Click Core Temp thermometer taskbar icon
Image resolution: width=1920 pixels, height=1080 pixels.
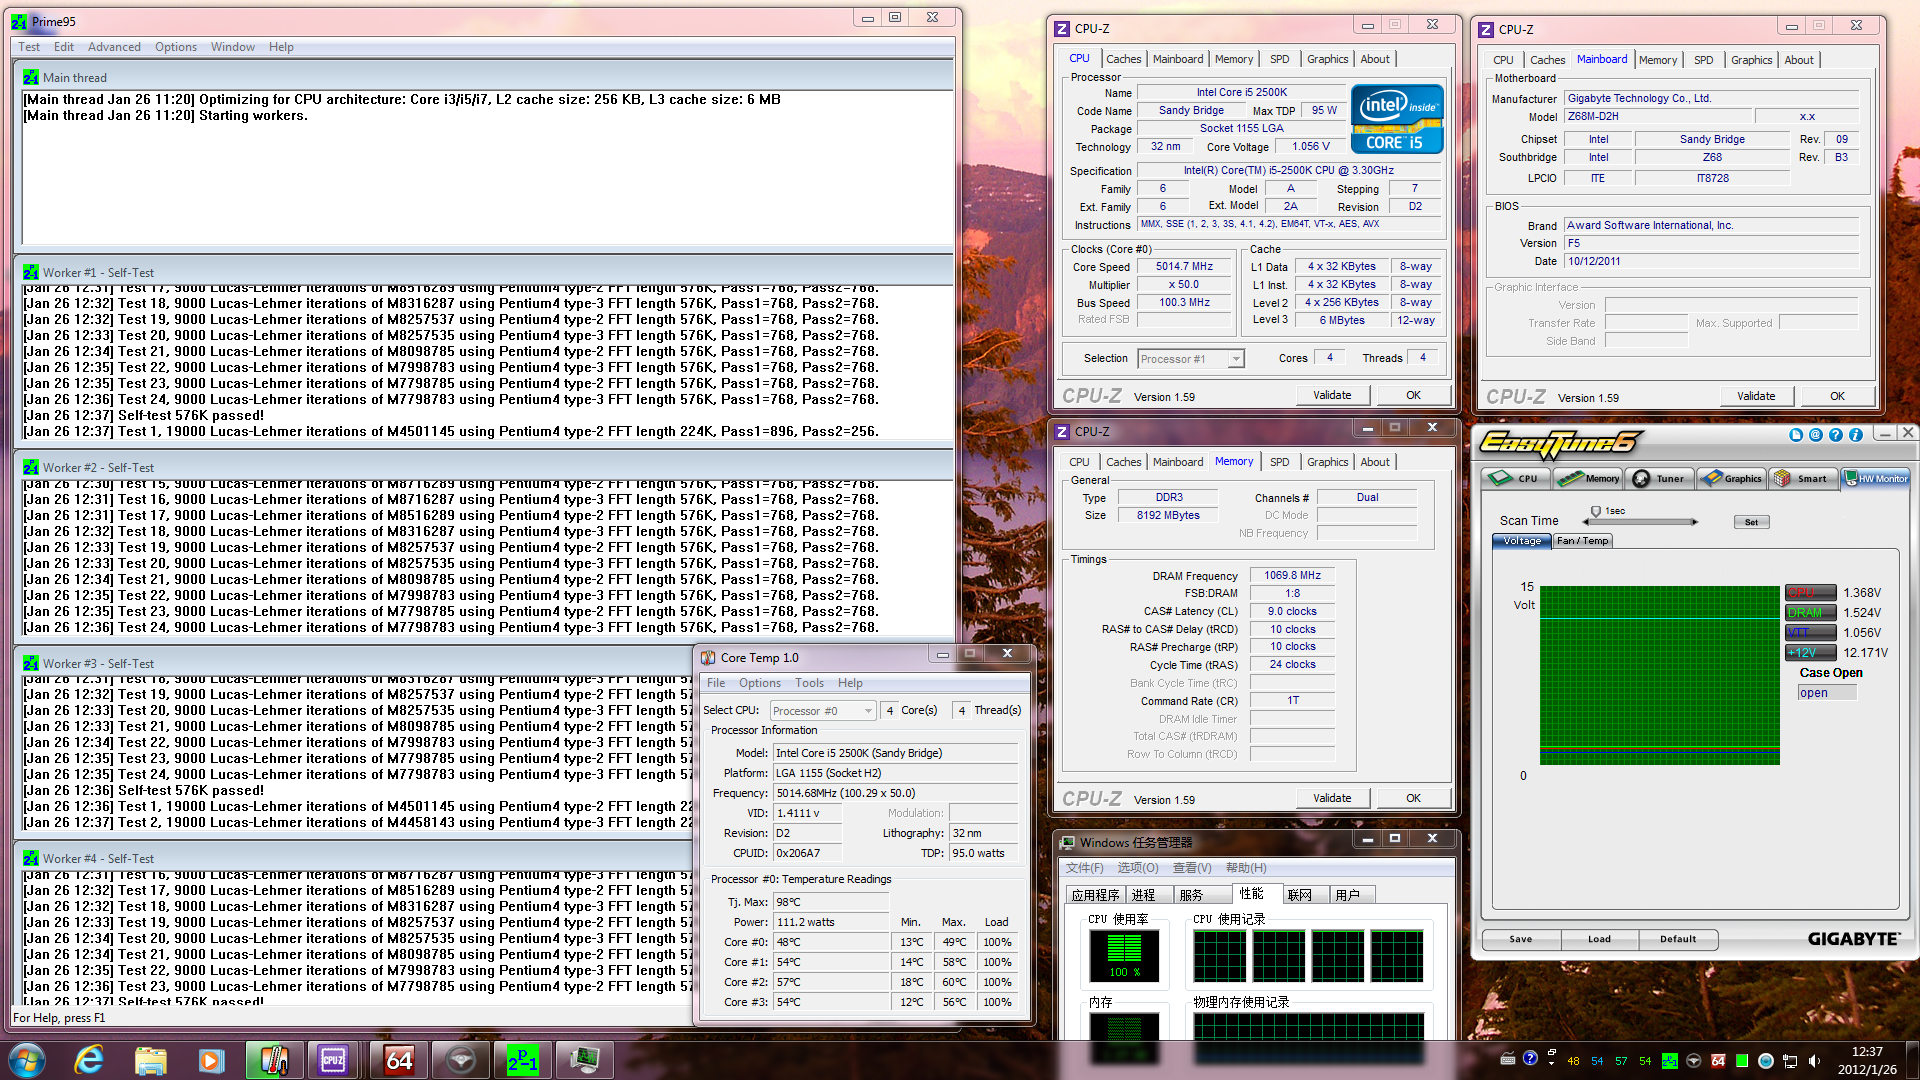click(274, 1060)
